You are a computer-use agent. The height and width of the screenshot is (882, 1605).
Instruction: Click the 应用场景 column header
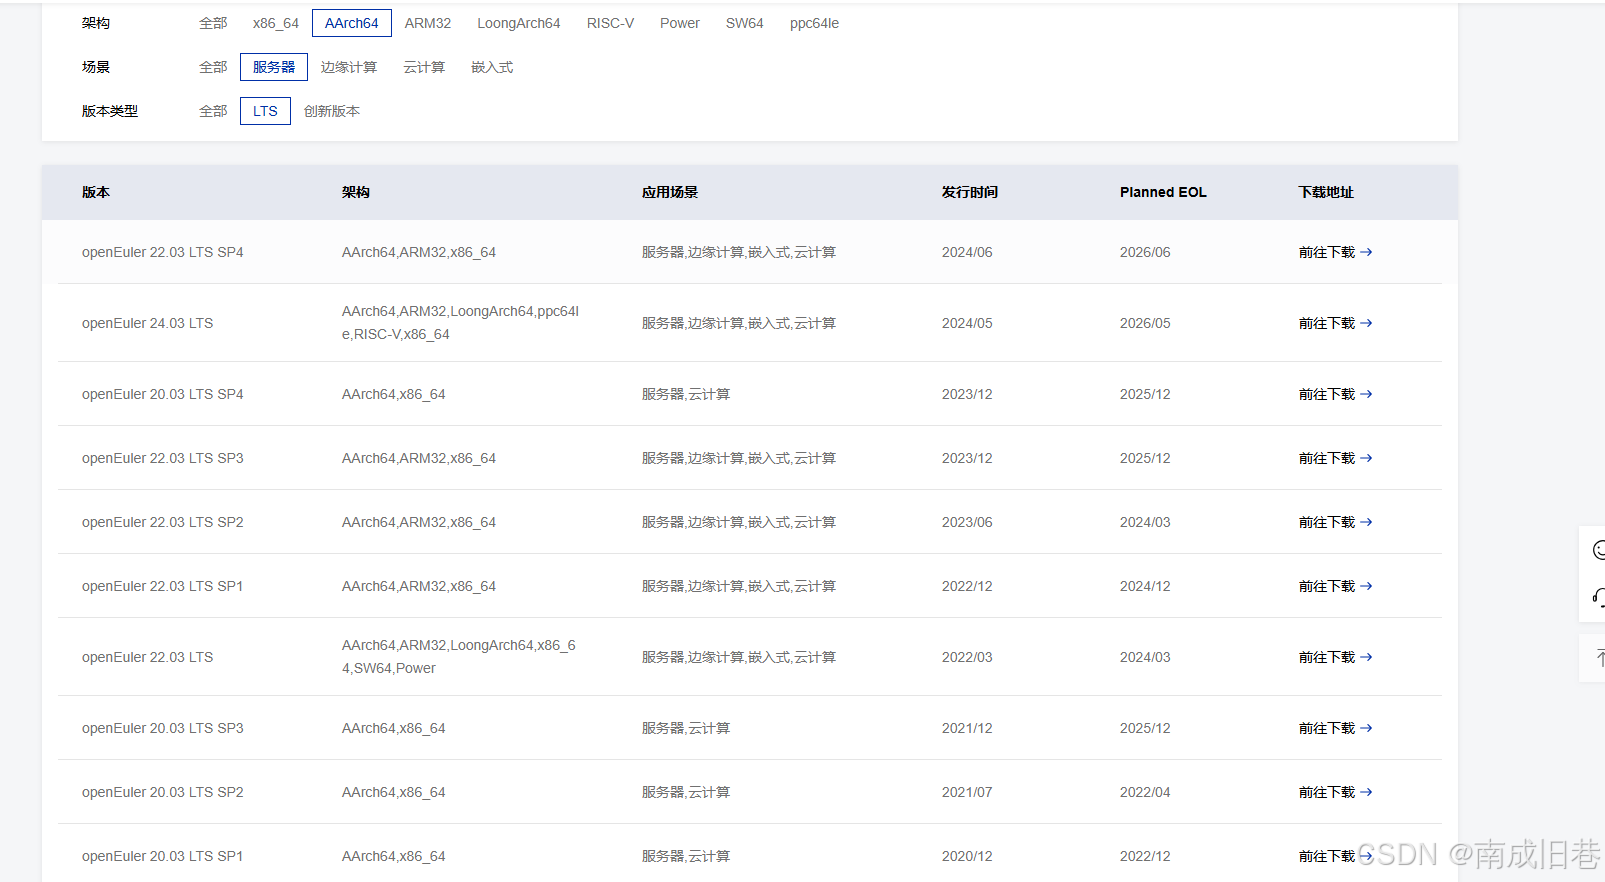tap(670, 192)
